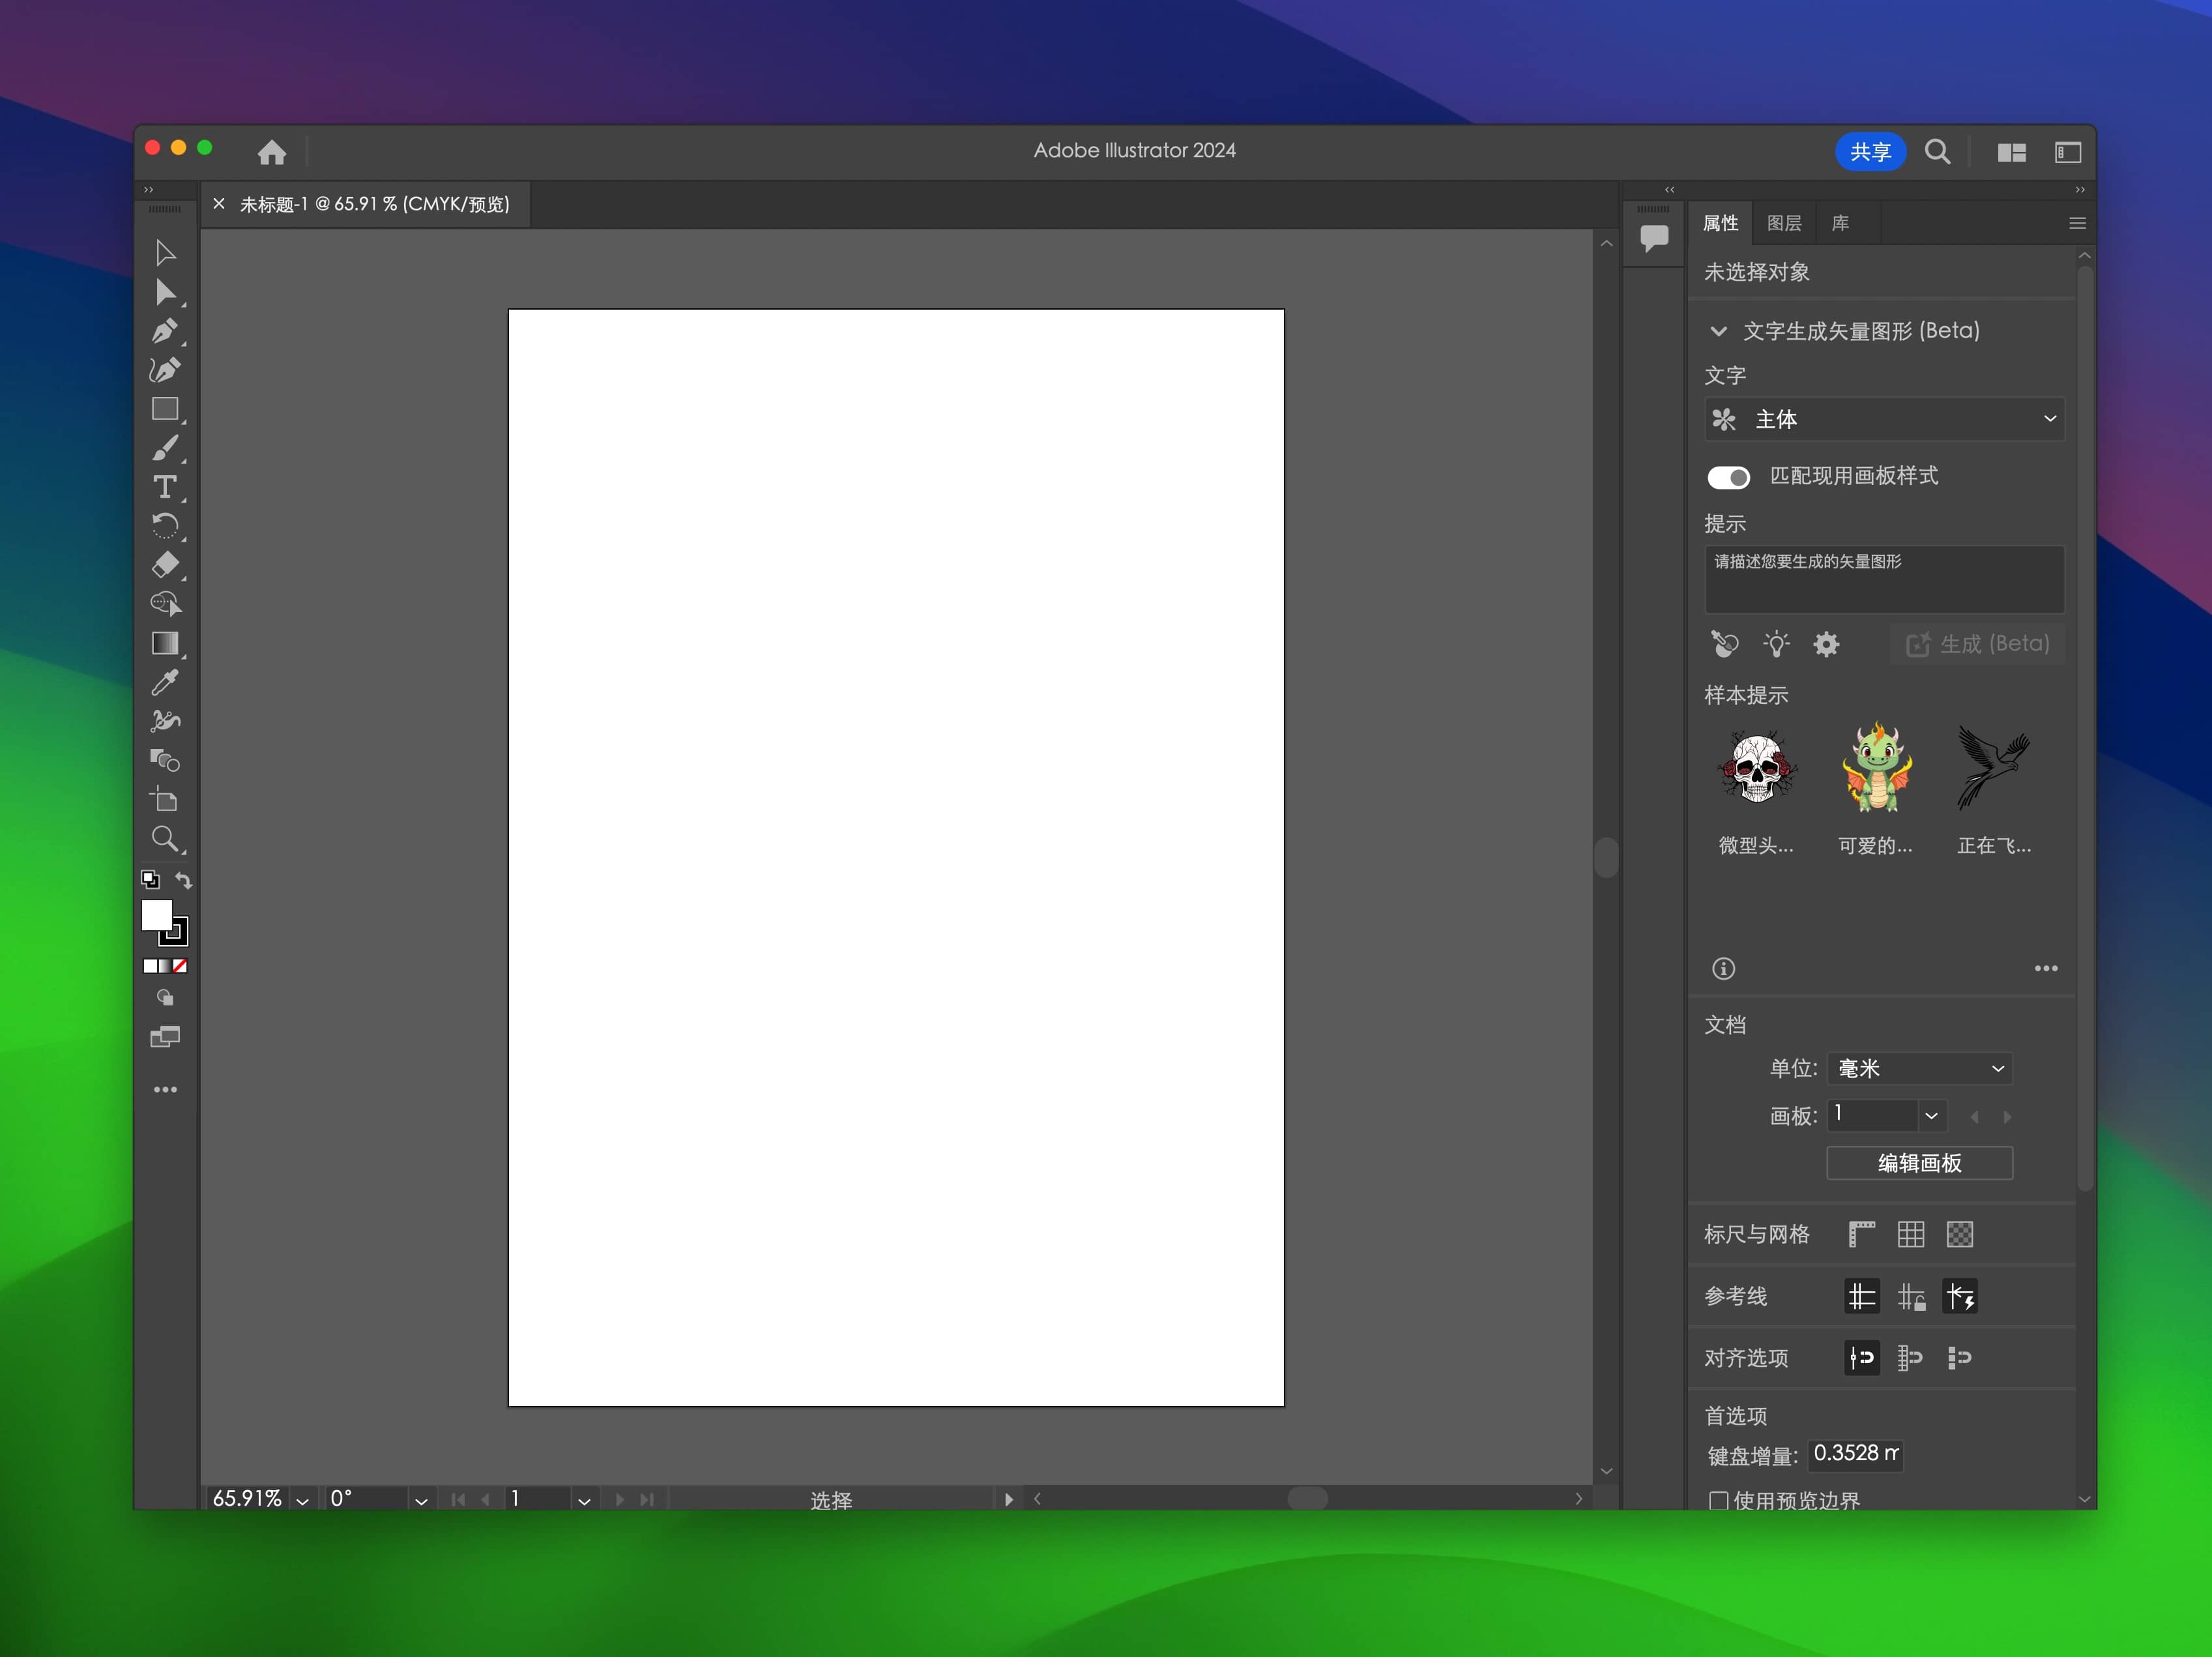The width and height of the screenshot is (2212, 1657).
Task: Select the 未标题-1 document tab
Action: coord(374,204)
